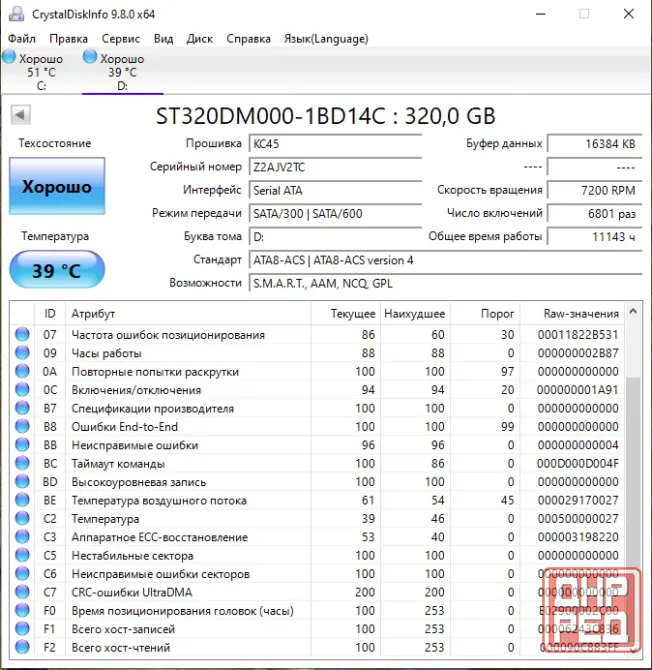Click the Возможности field S.M.A.R.T., AAM, NCQ, GPL

445,283
